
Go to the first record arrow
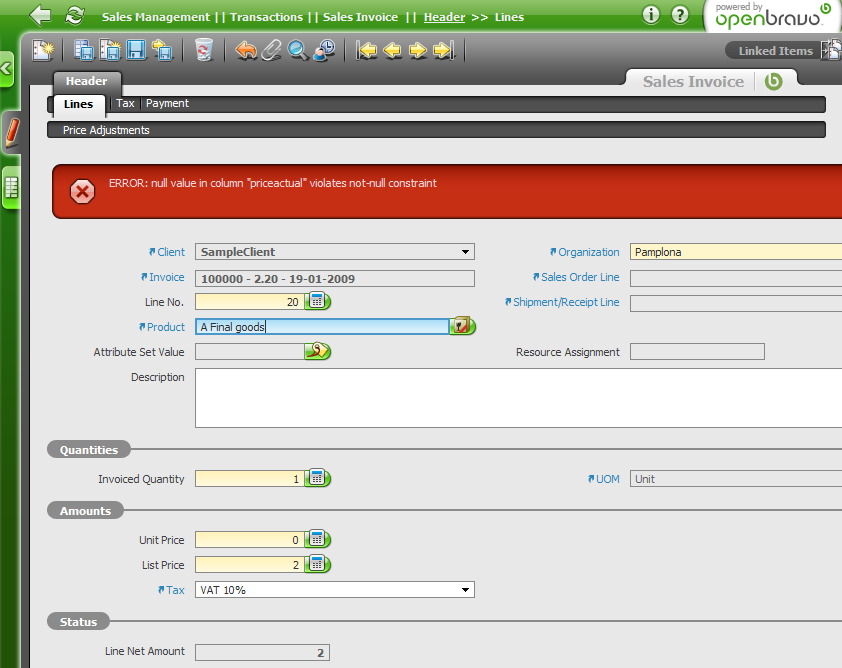(x=367, y=49)
